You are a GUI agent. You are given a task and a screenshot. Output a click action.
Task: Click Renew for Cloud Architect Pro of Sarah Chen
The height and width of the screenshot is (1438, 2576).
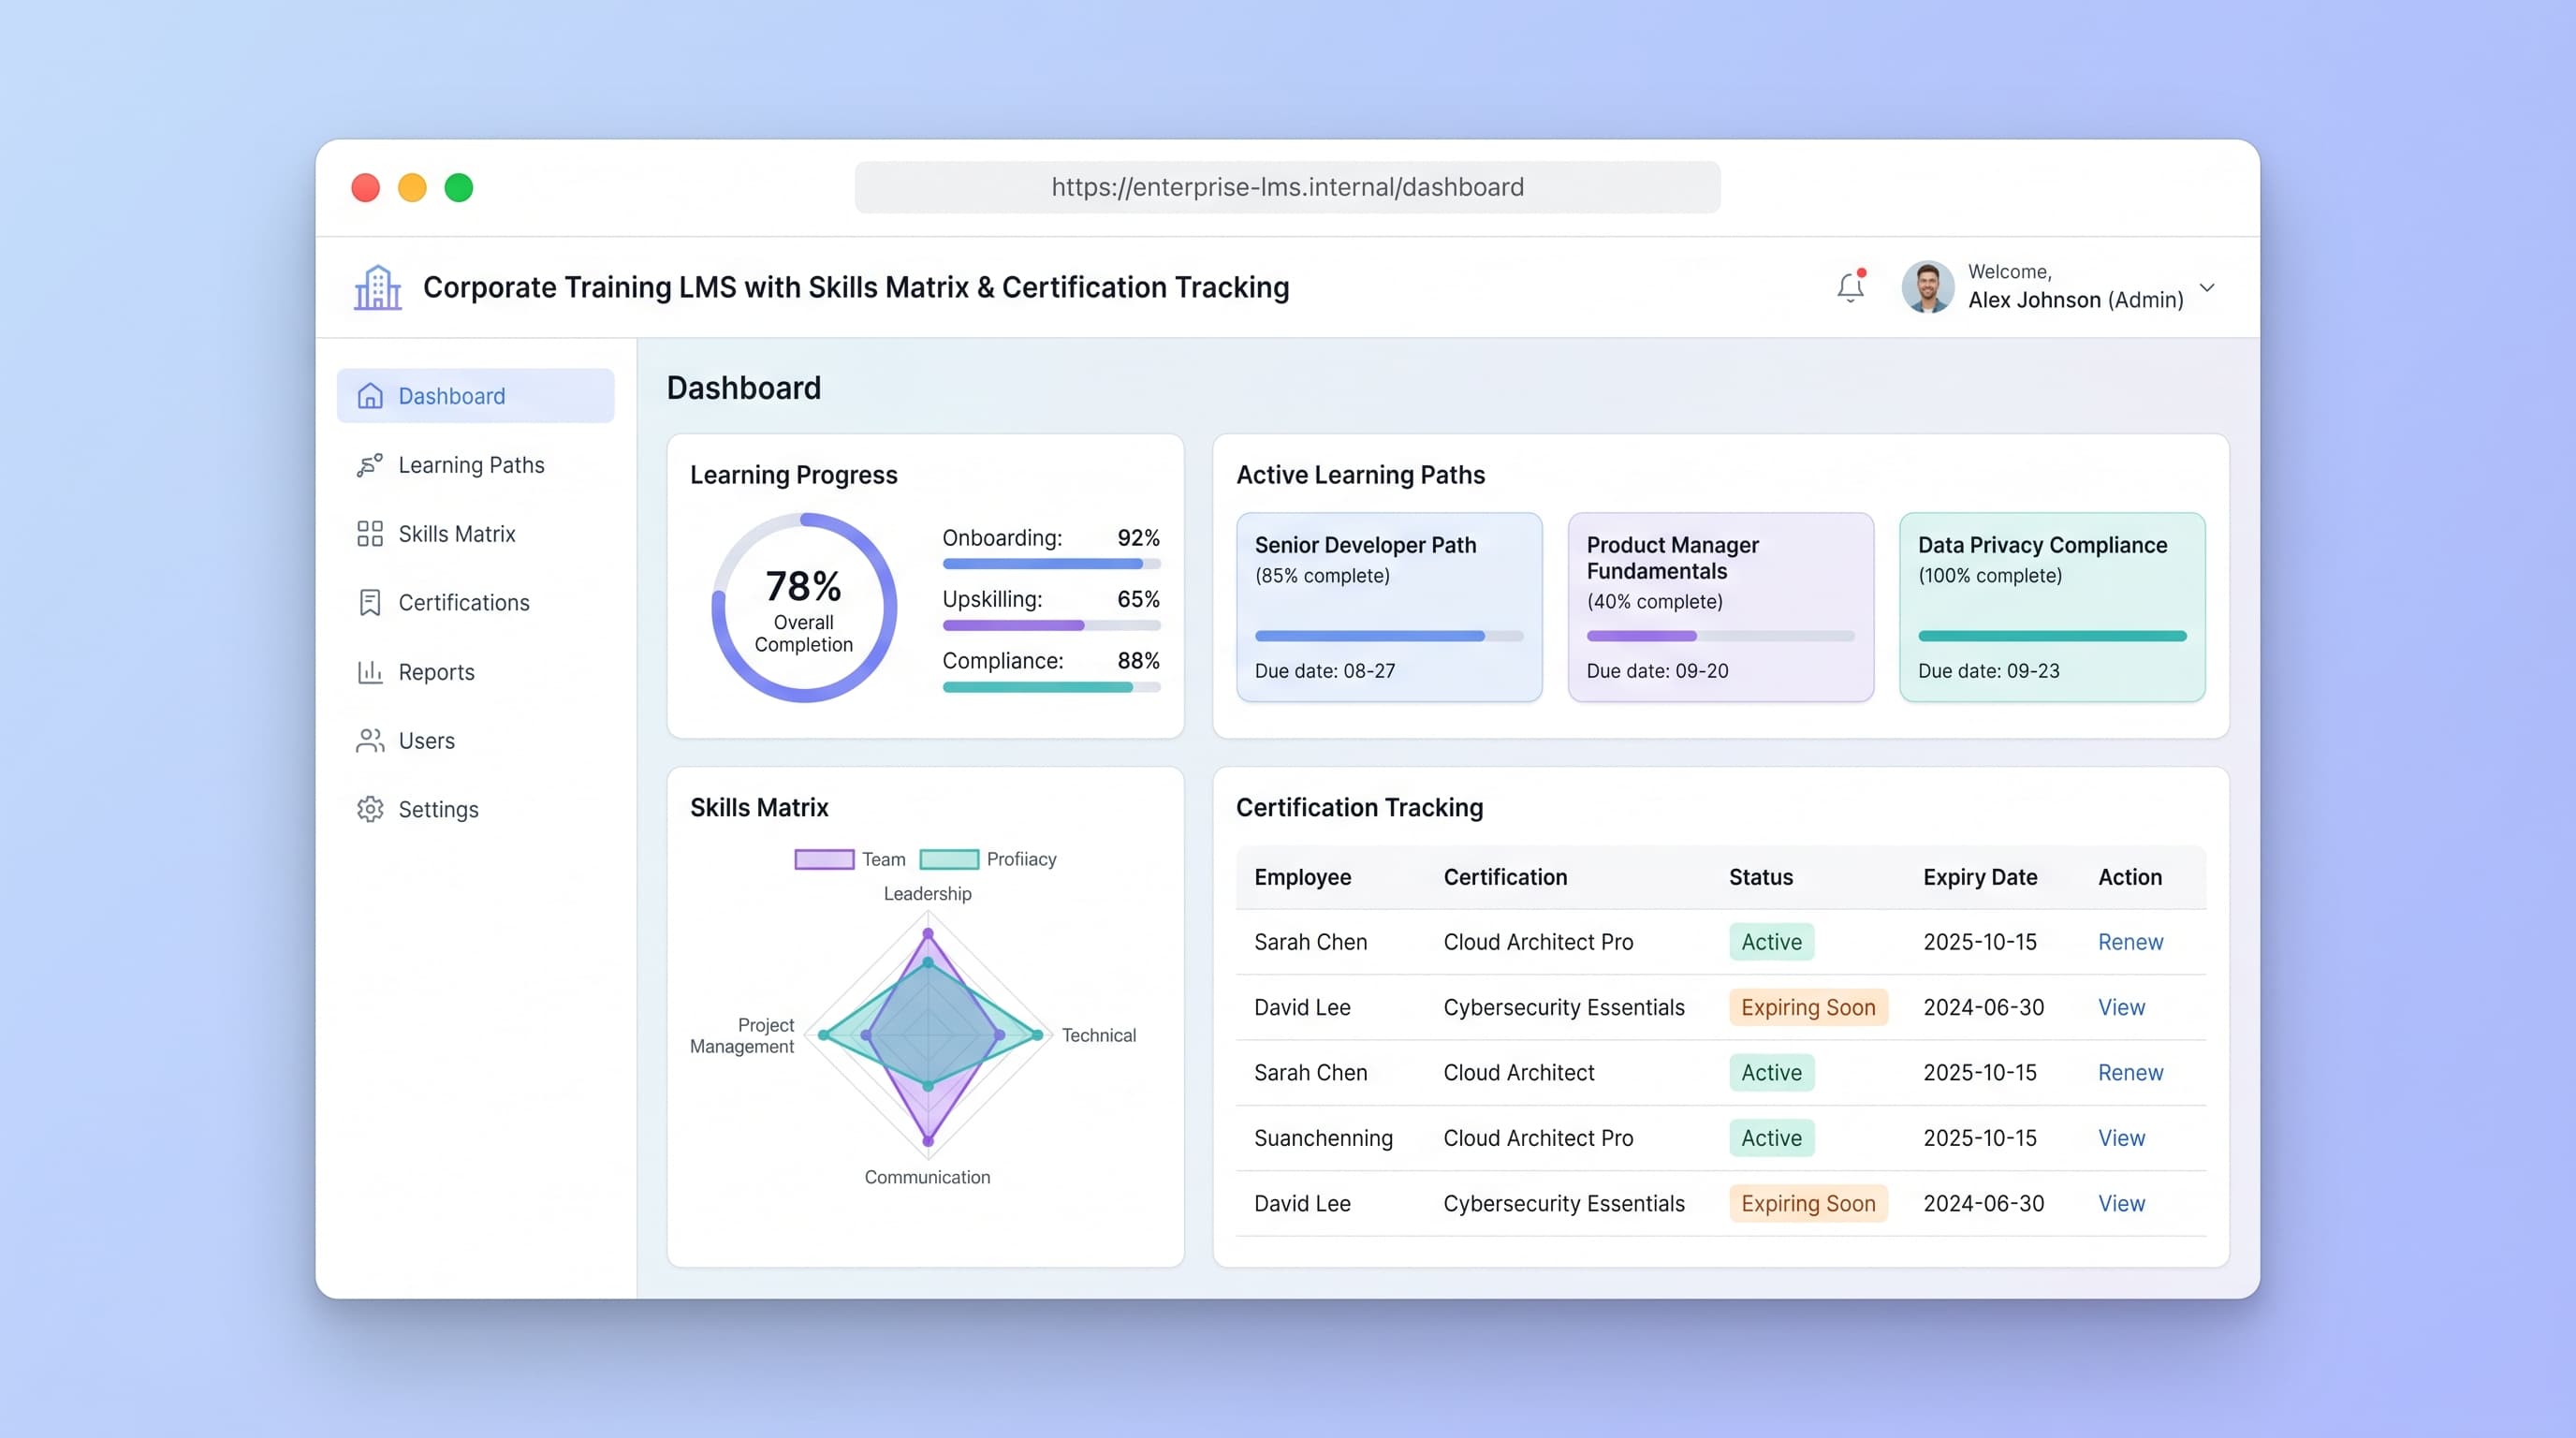tap(2130, 942)
